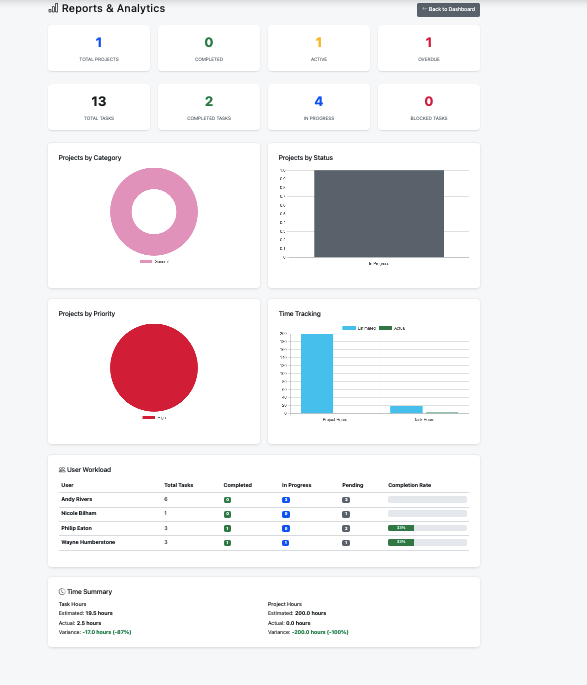Click Philip Eaton's 33% completion rate bar
Screen dimensions: 587x685
click(x=427, y=528)
